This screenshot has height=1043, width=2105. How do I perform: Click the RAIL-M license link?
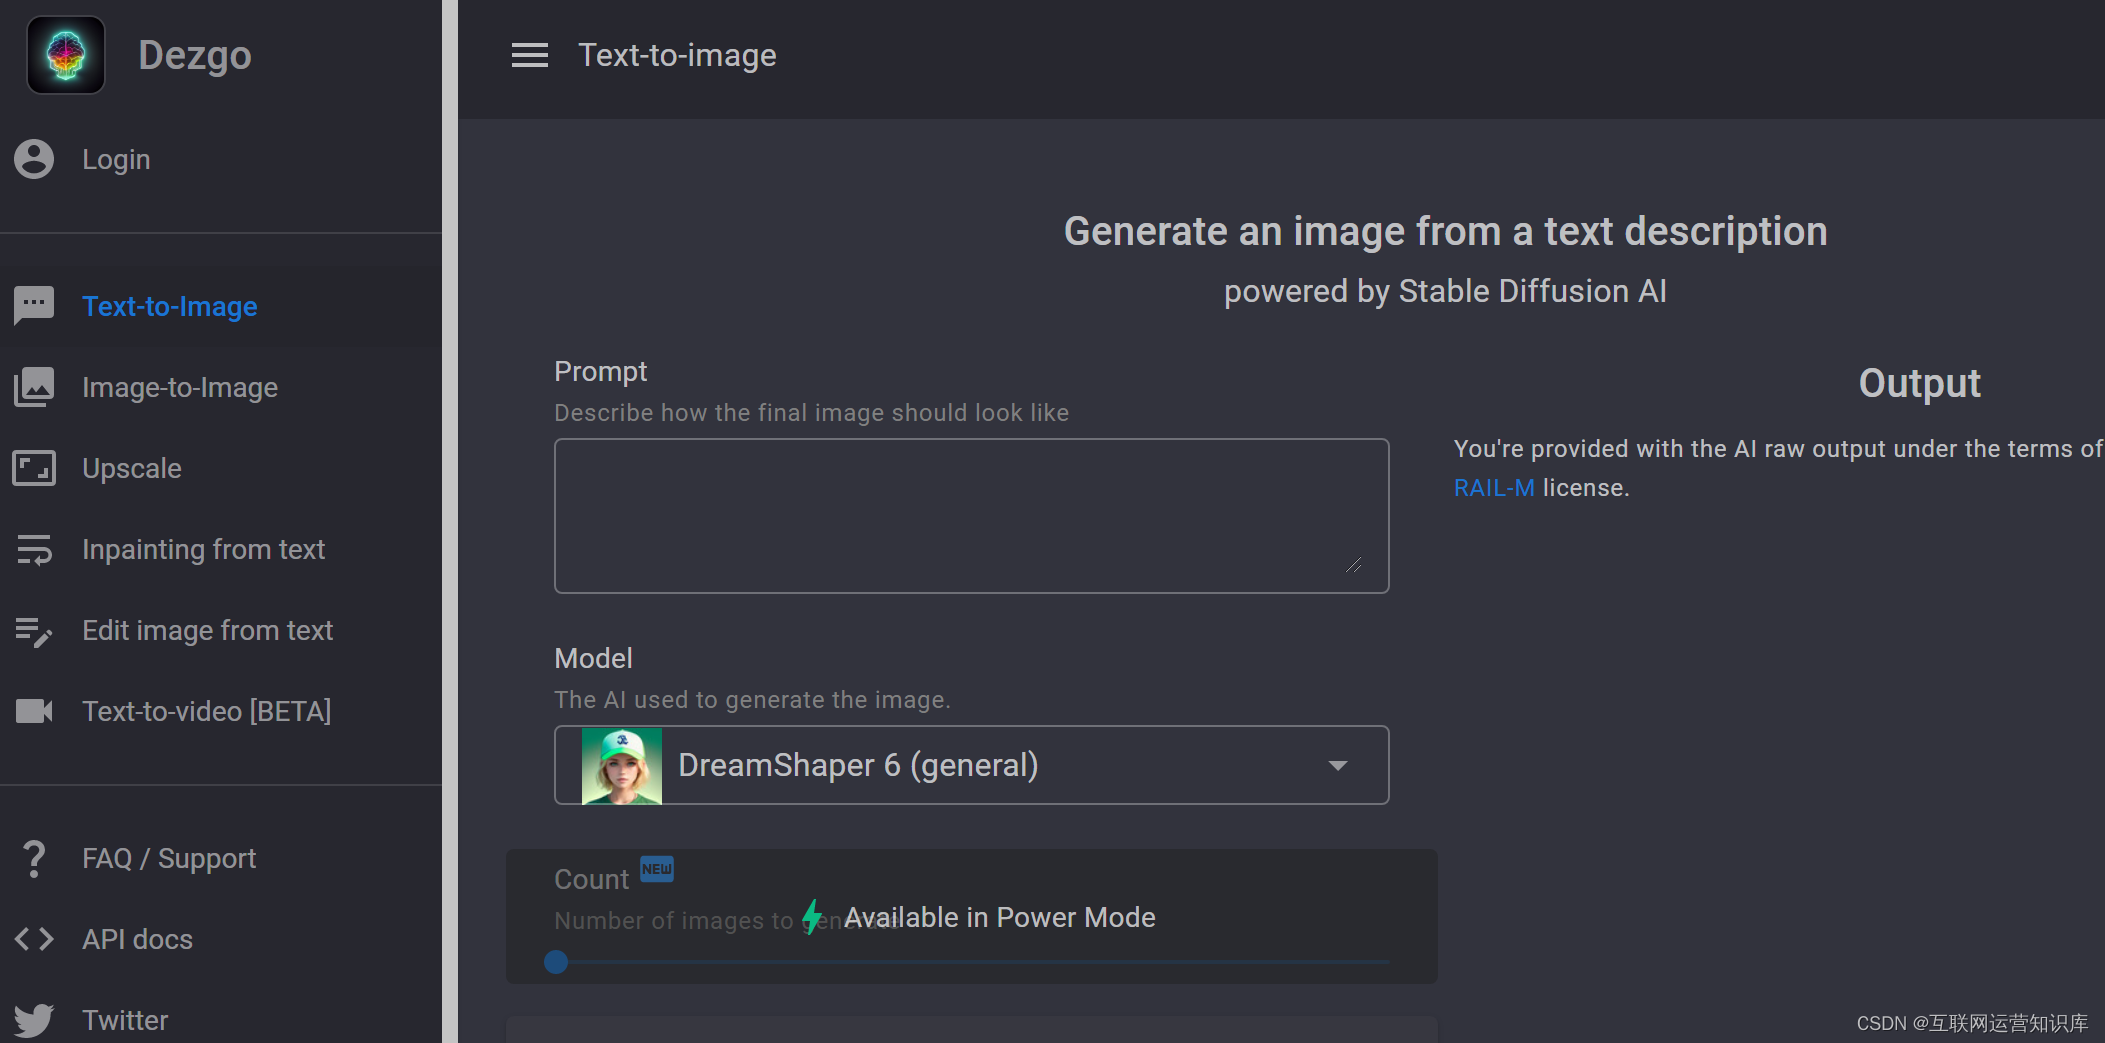point(1494,488)
